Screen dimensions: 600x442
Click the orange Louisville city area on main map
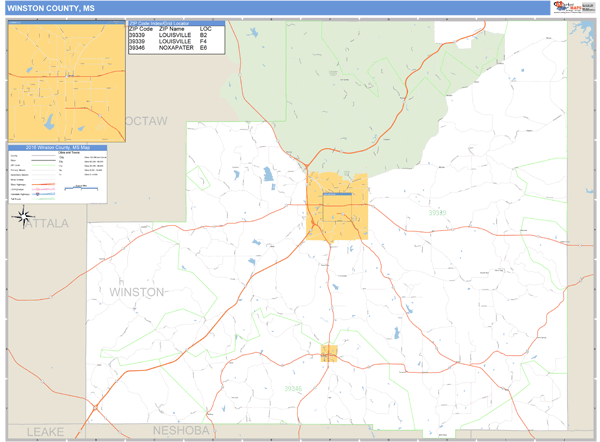coord(337,207)
